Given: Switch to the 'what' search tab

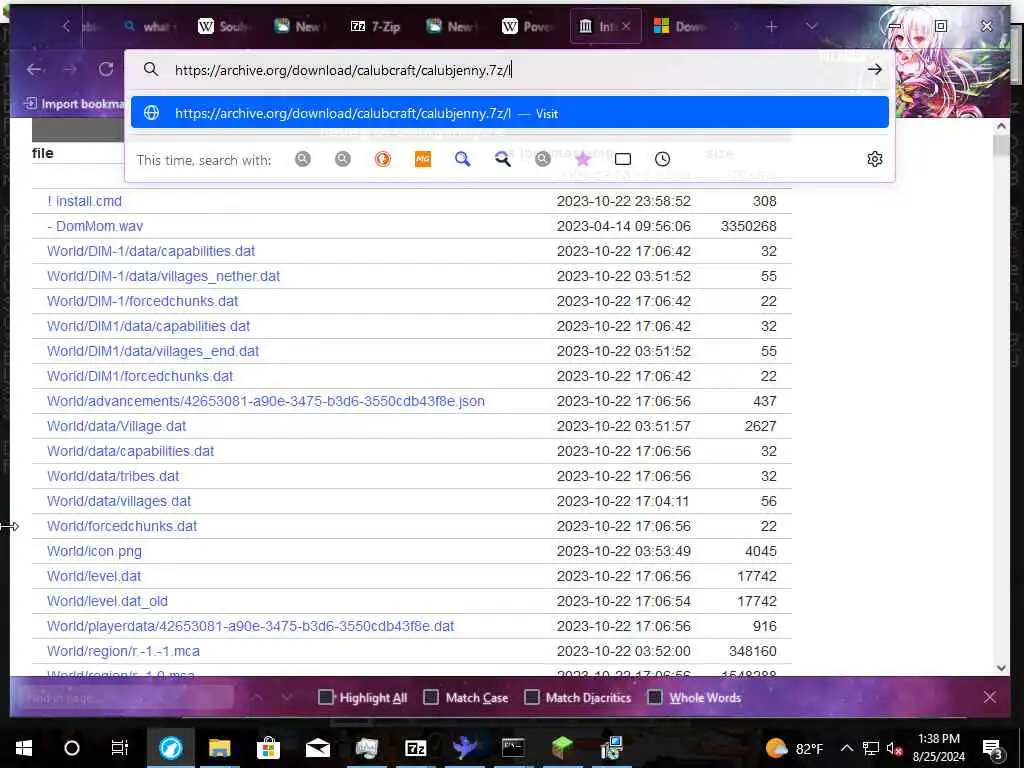Looking at the screenshot, I should [149, 26].
